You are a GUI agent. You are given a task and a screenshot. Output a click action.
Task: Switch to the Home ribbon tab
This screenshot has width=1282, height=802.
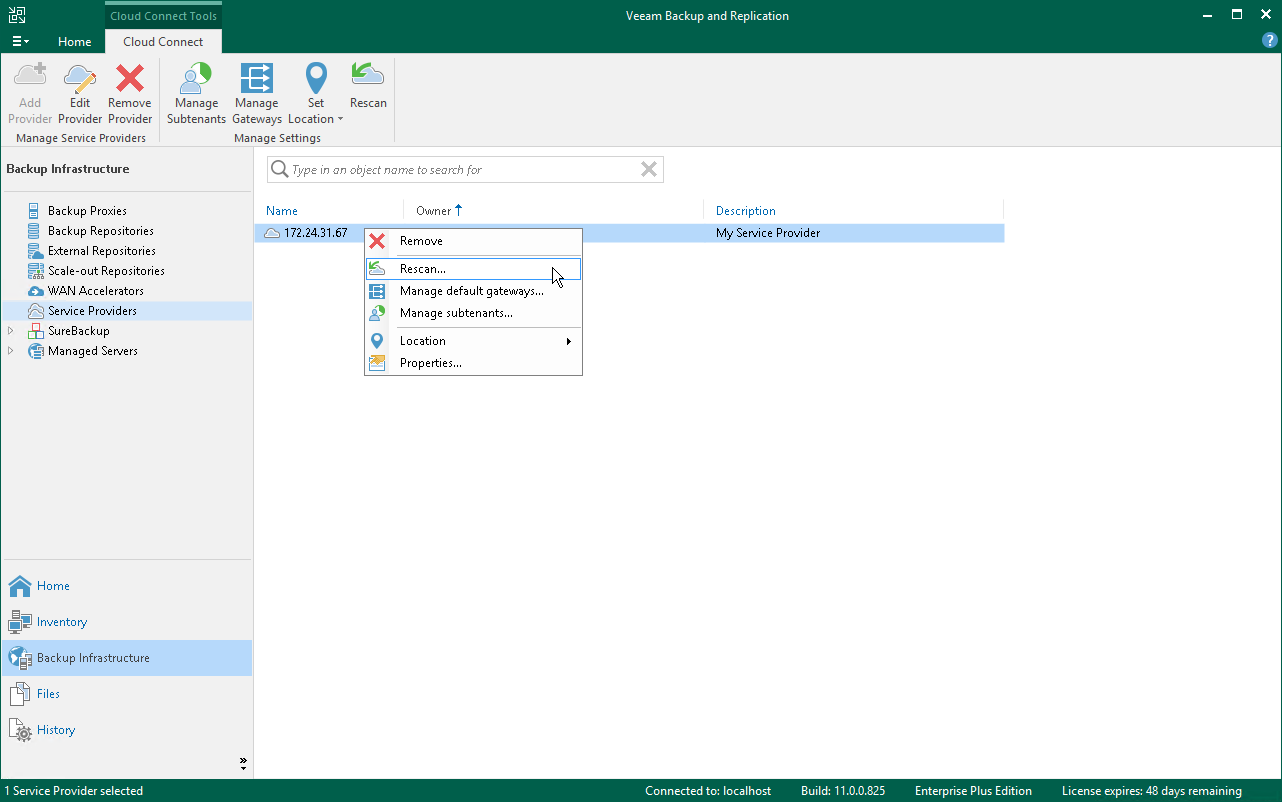coord(74,42)
